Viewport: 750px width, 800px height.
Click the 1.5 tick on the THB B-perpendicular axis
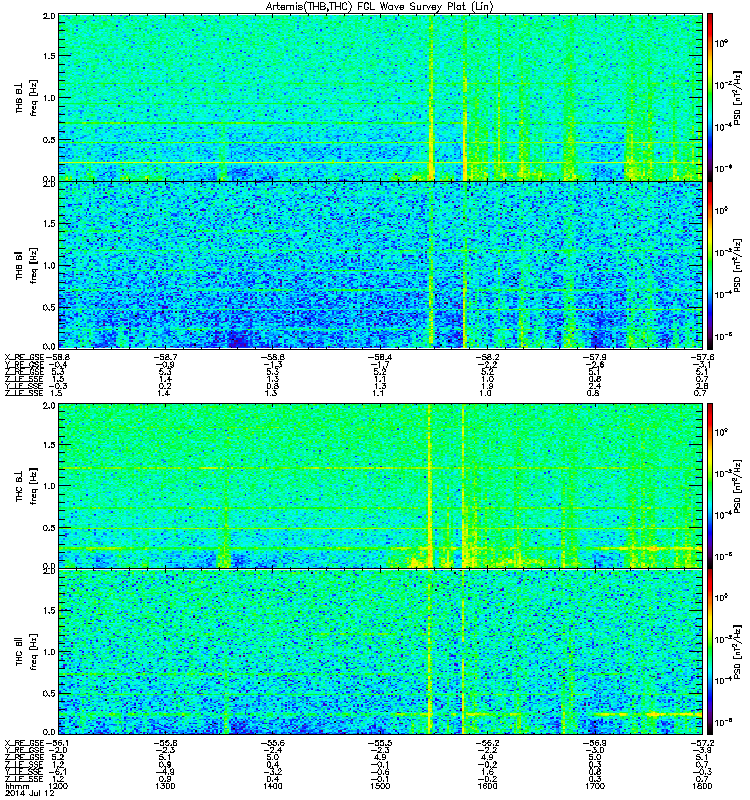point(49,56)
